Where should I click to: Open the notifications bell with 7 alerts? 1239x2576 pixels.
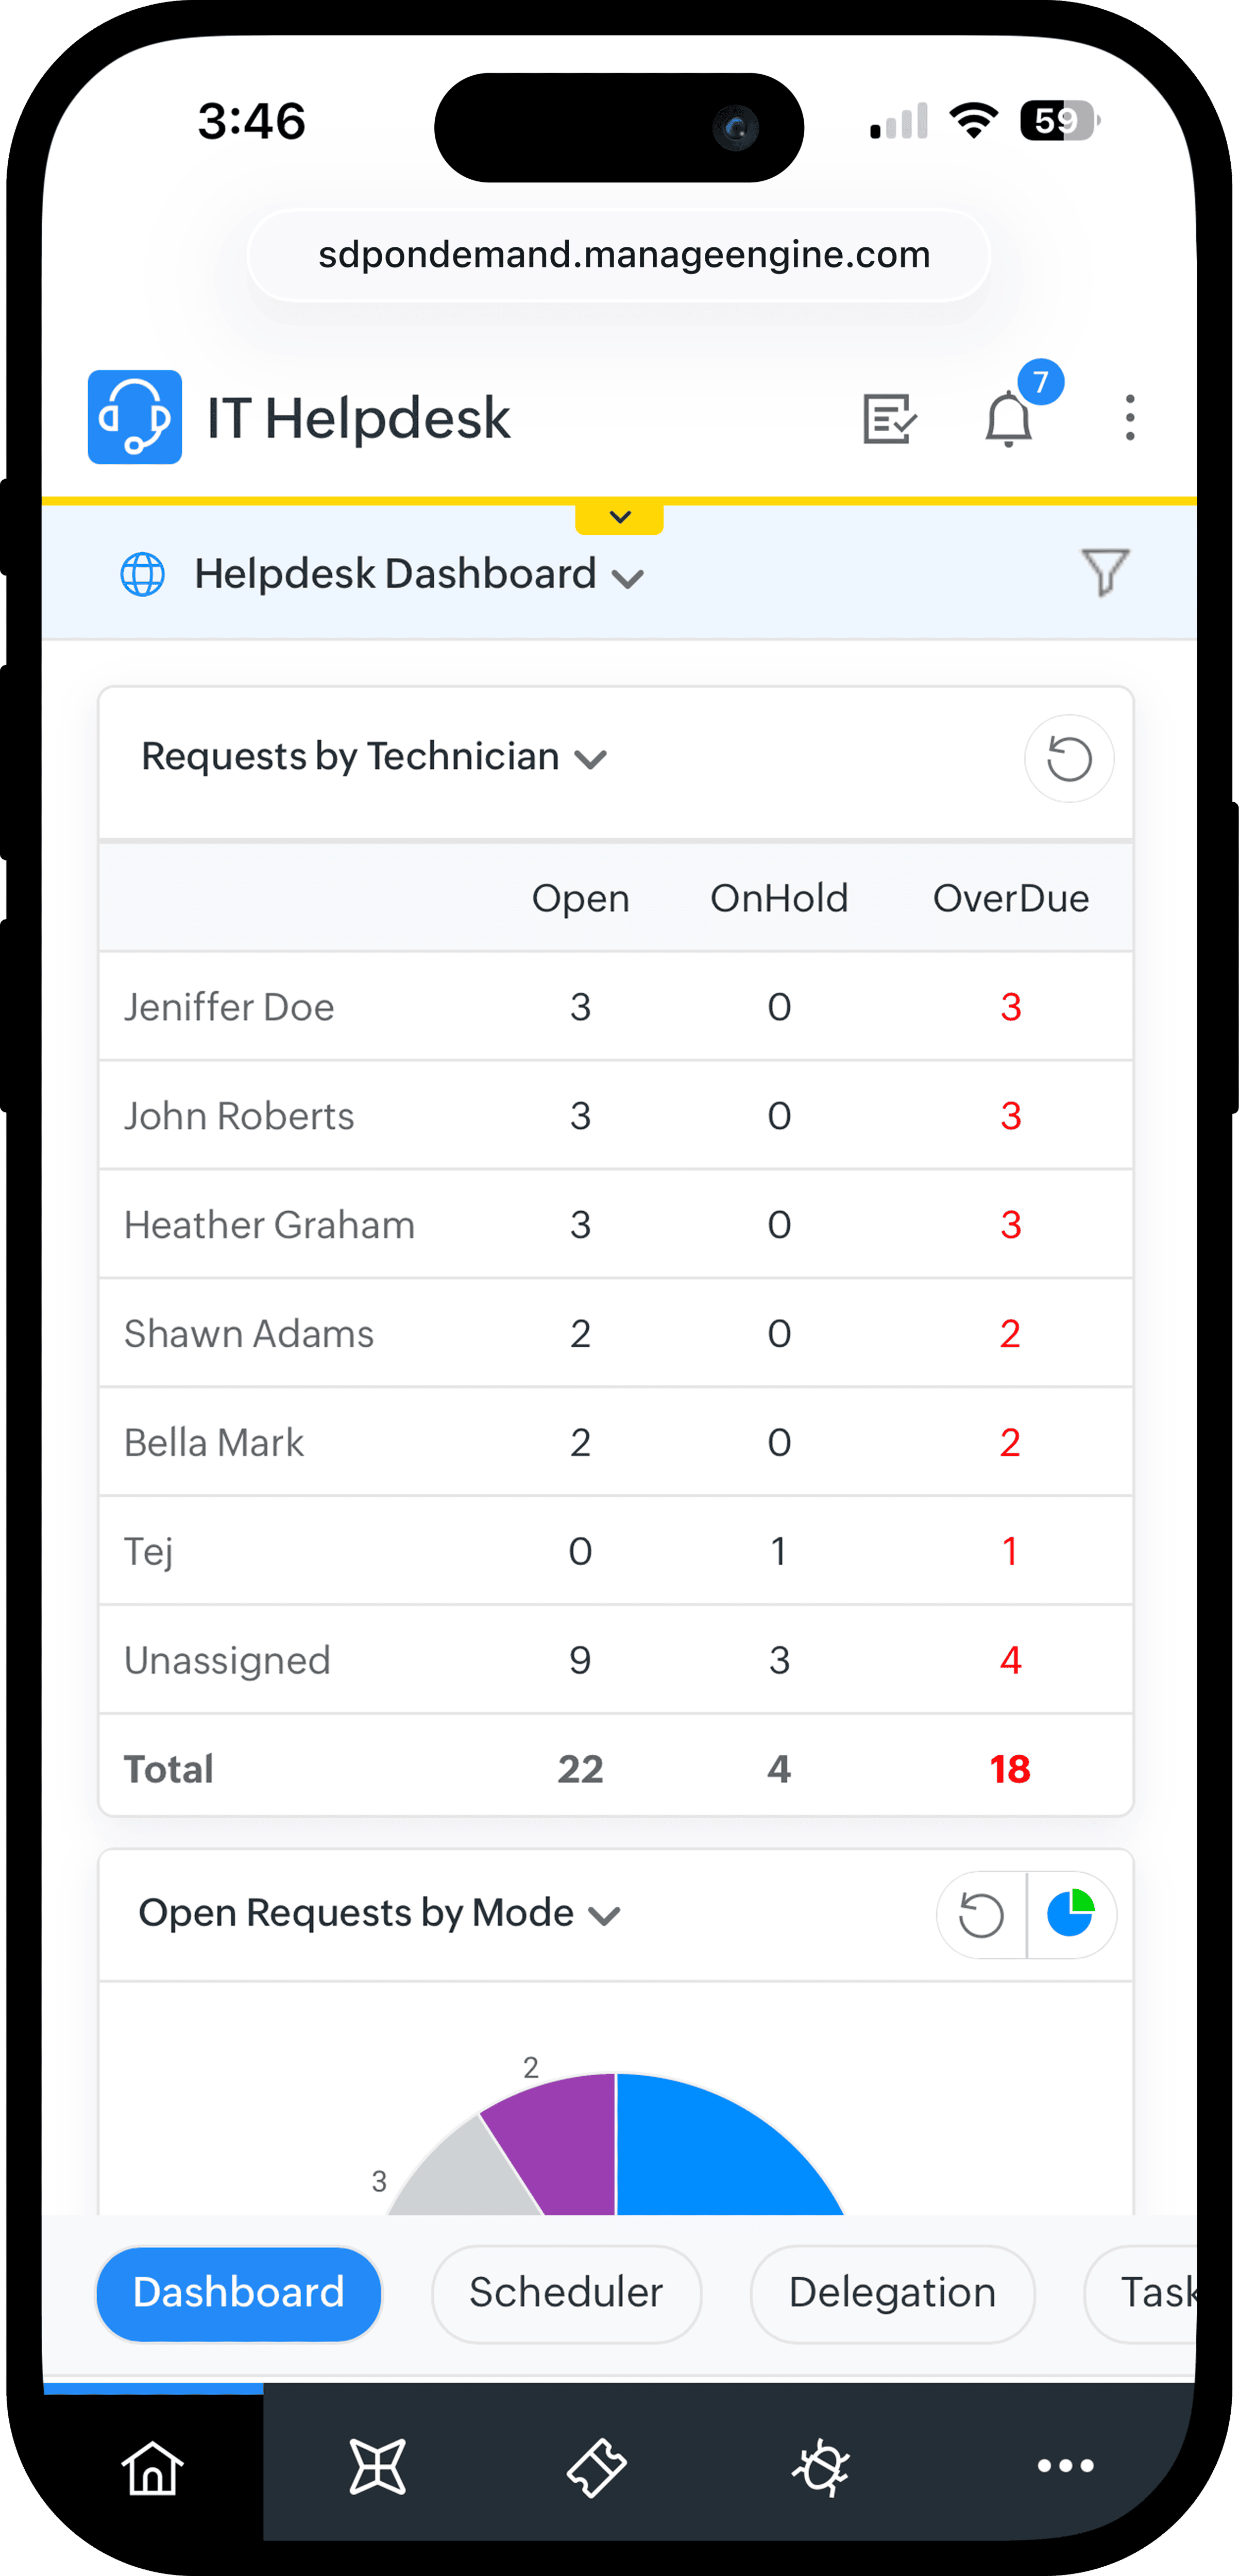1008,418
